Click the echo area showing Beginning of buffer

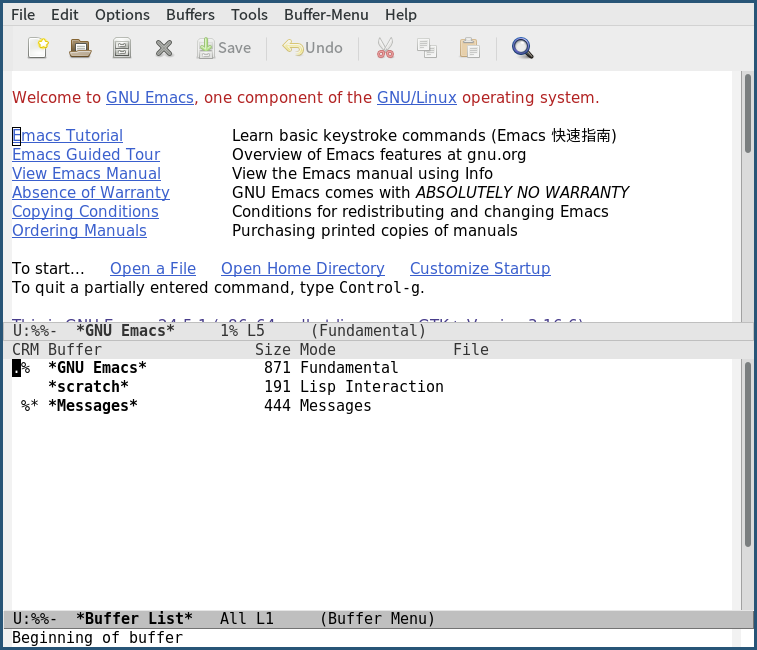click(x=371, y=638)
